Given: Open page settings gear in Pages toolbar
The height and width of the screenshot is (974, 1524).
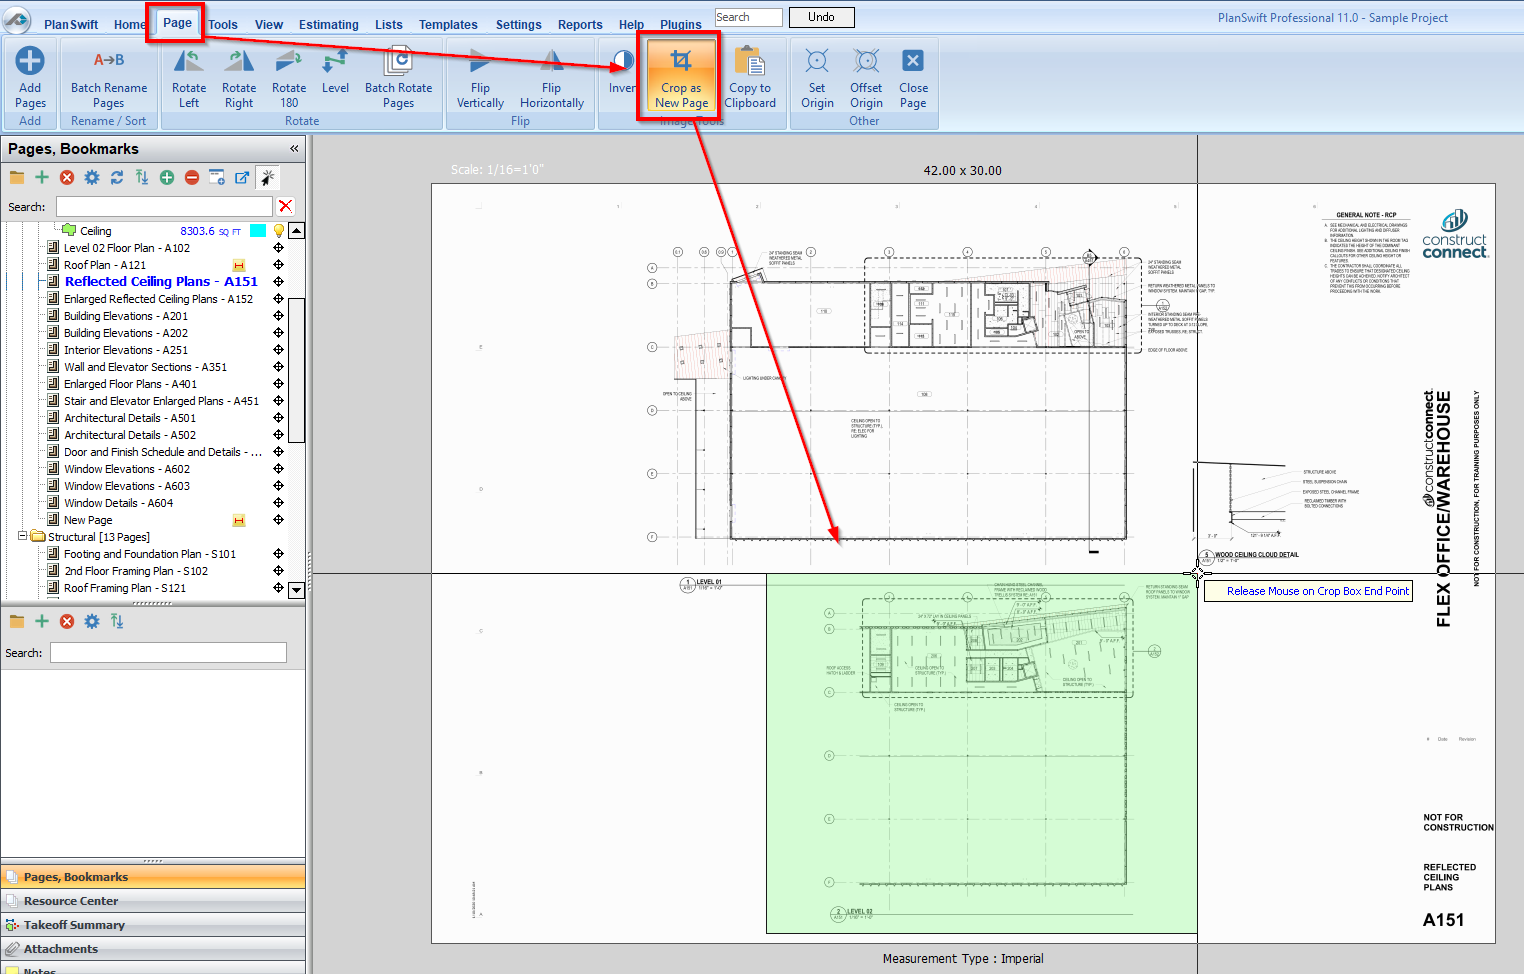Looking at the screenshot, I should 92,177.
